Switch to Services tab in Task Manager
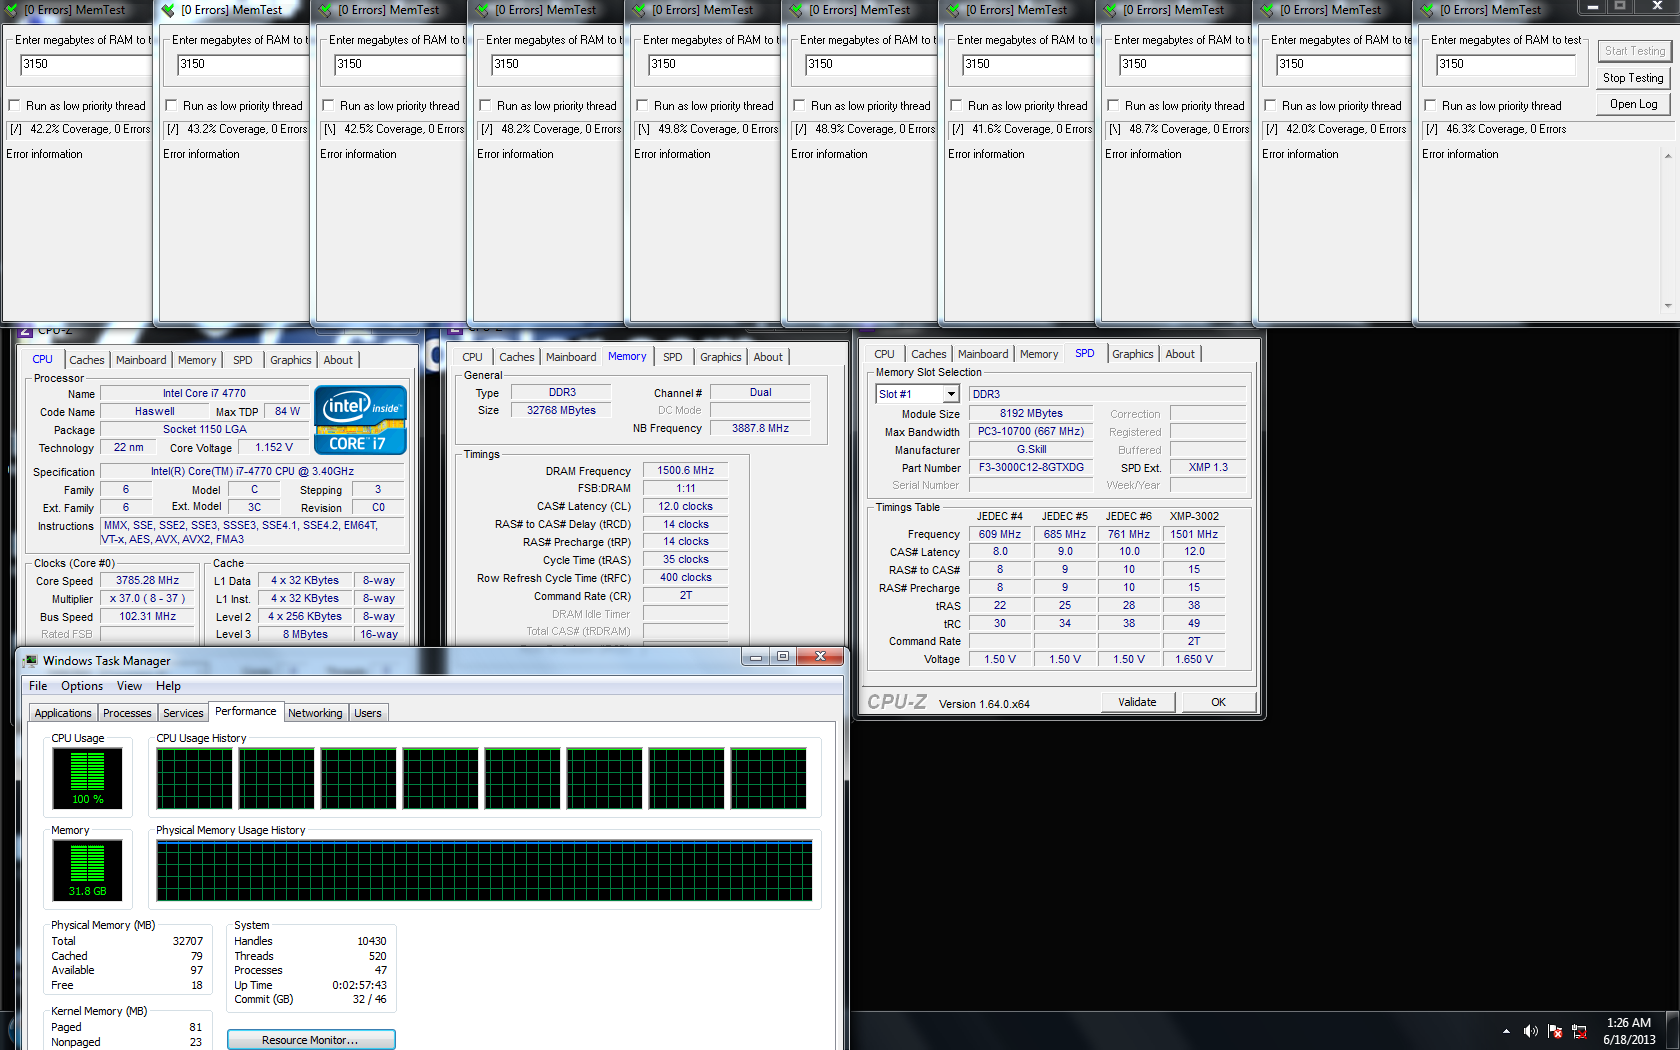This screenshot has width=1680, height=1050. 183,713
